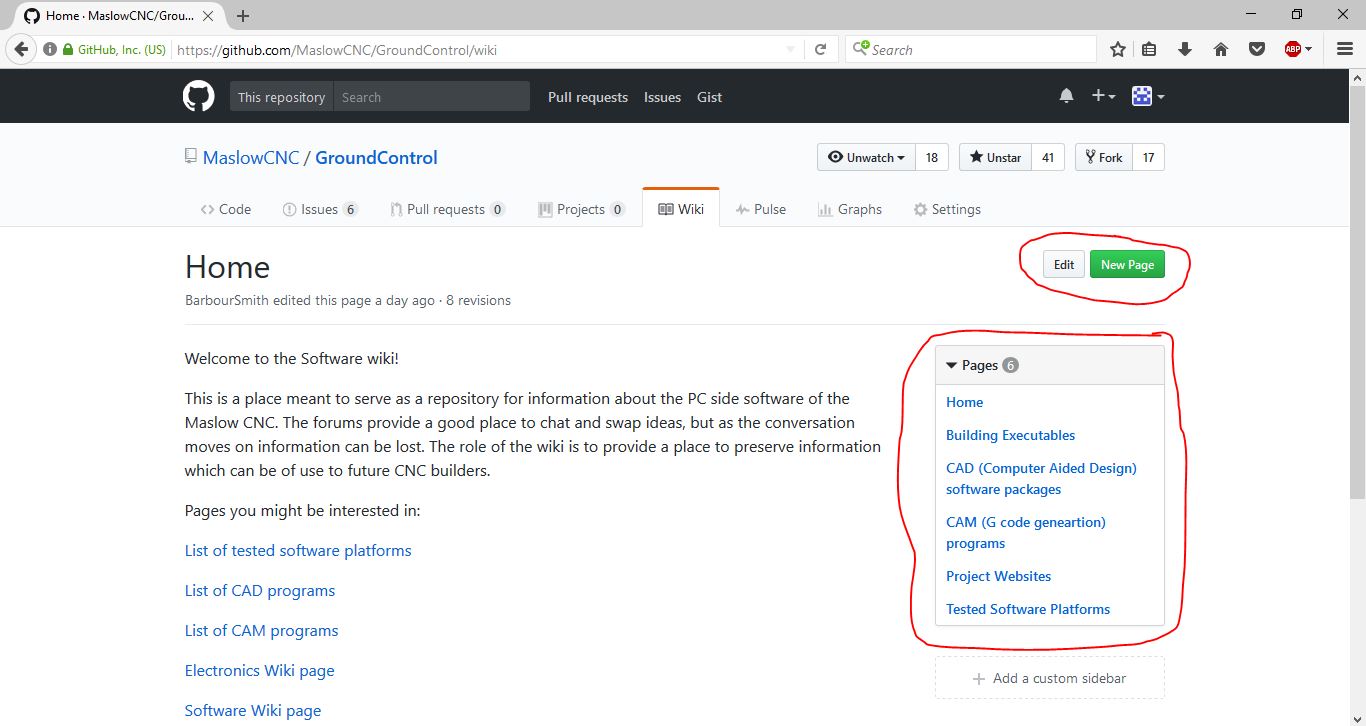Open Gist in top nav
The image size is (1366, 726).
[x=709, y=97]
